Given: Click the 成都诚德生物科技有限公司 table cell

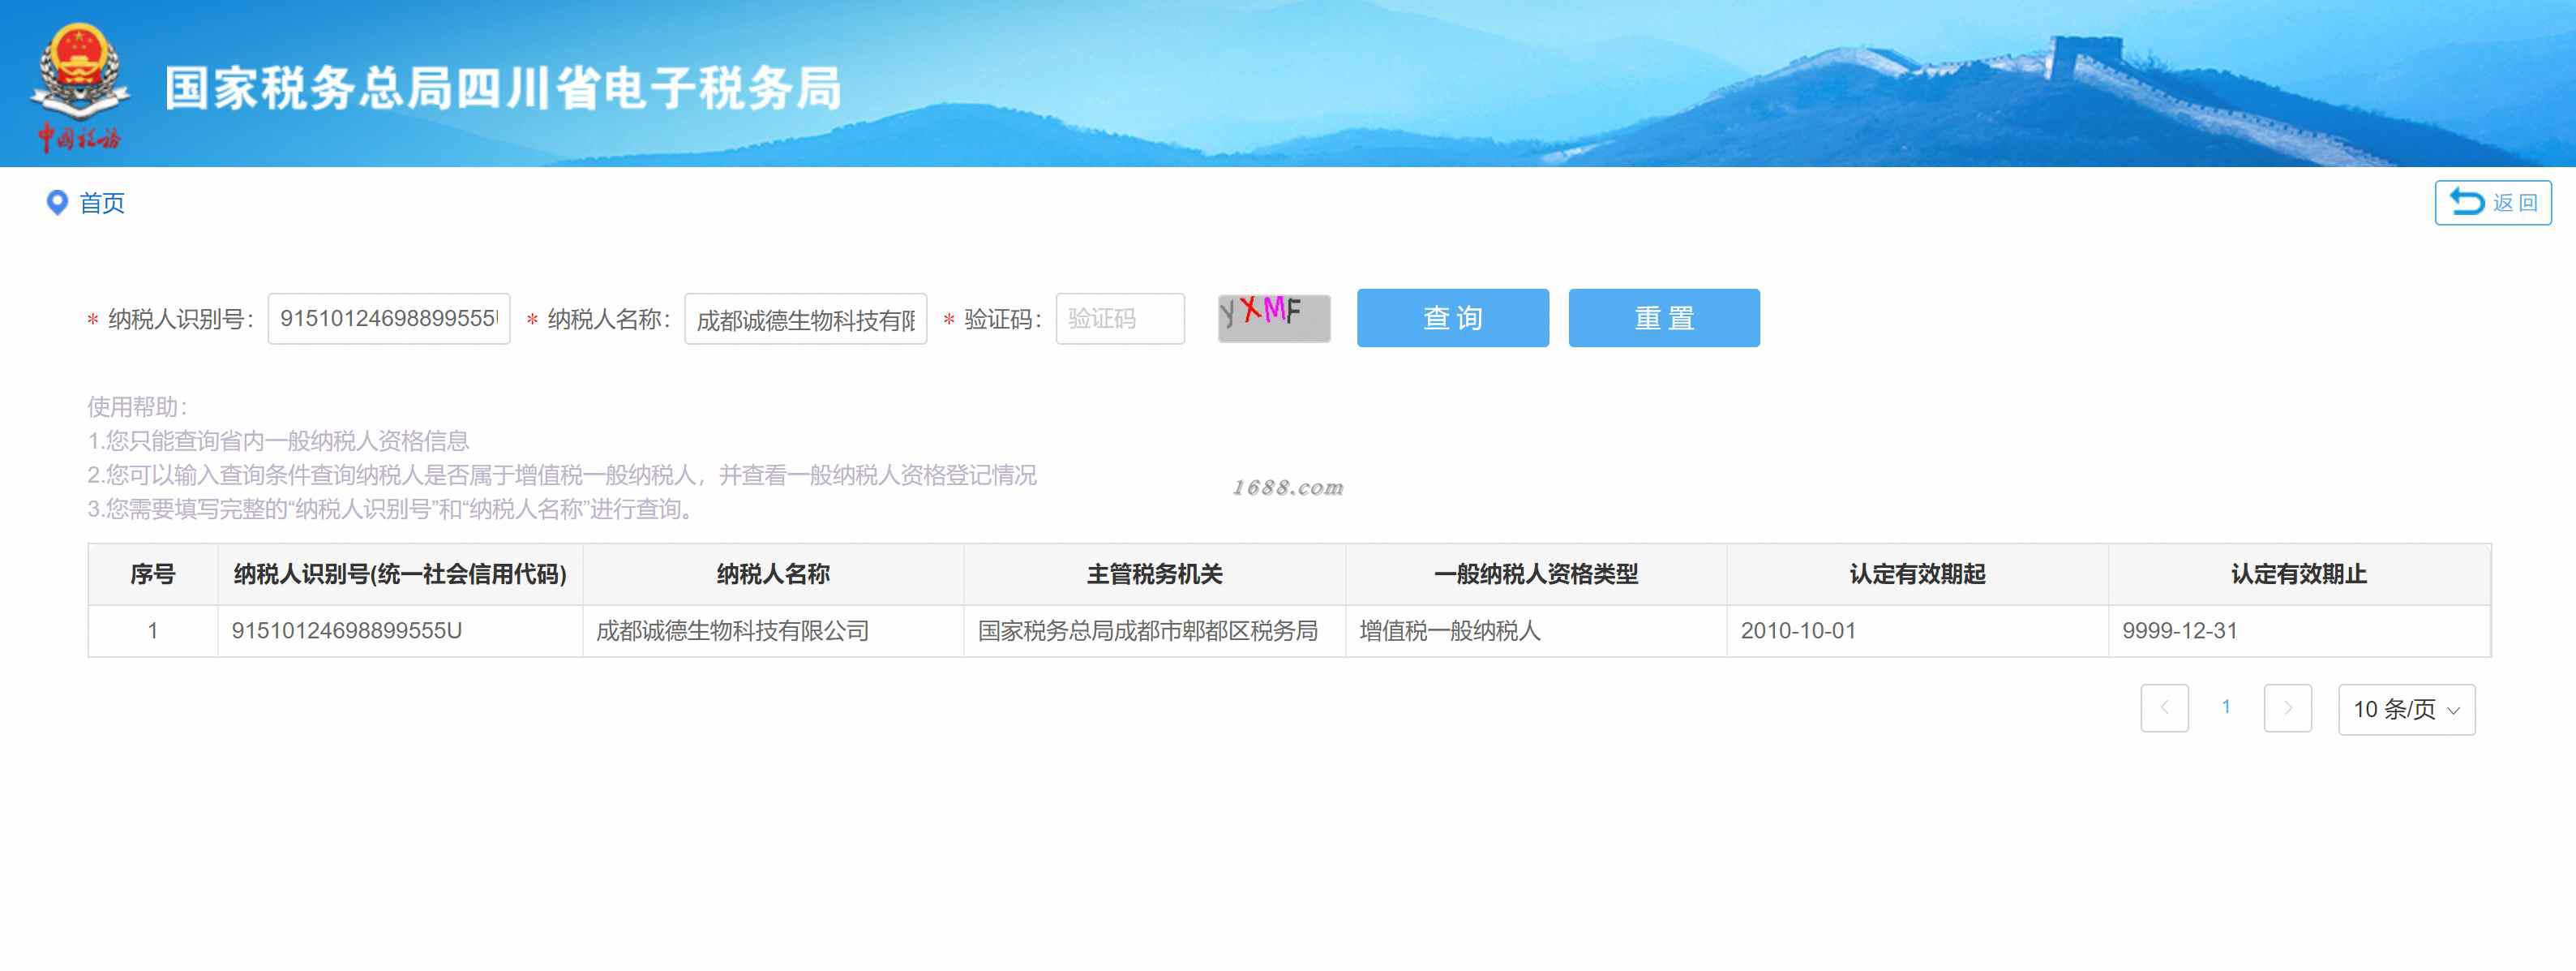Looking at the screenshot, I should (x=732, y=631).
